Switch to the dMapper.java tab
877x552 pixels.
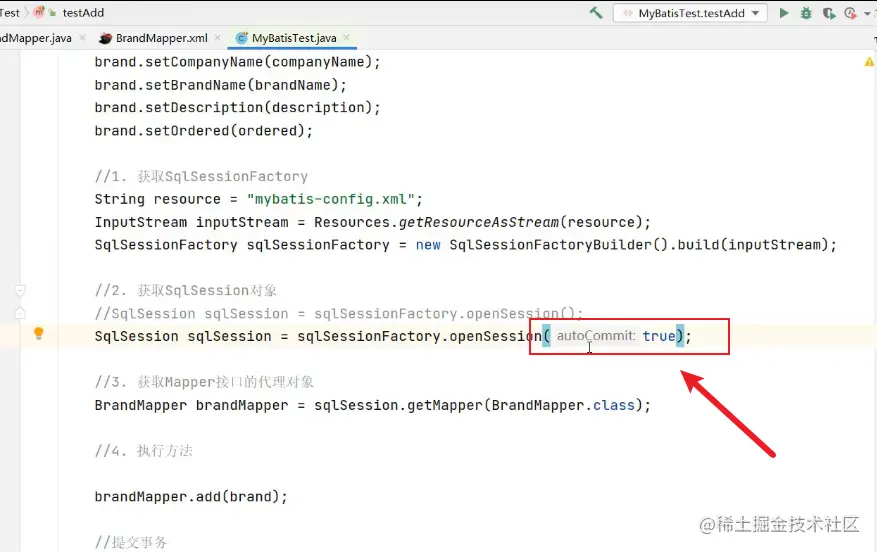(36, 38)
